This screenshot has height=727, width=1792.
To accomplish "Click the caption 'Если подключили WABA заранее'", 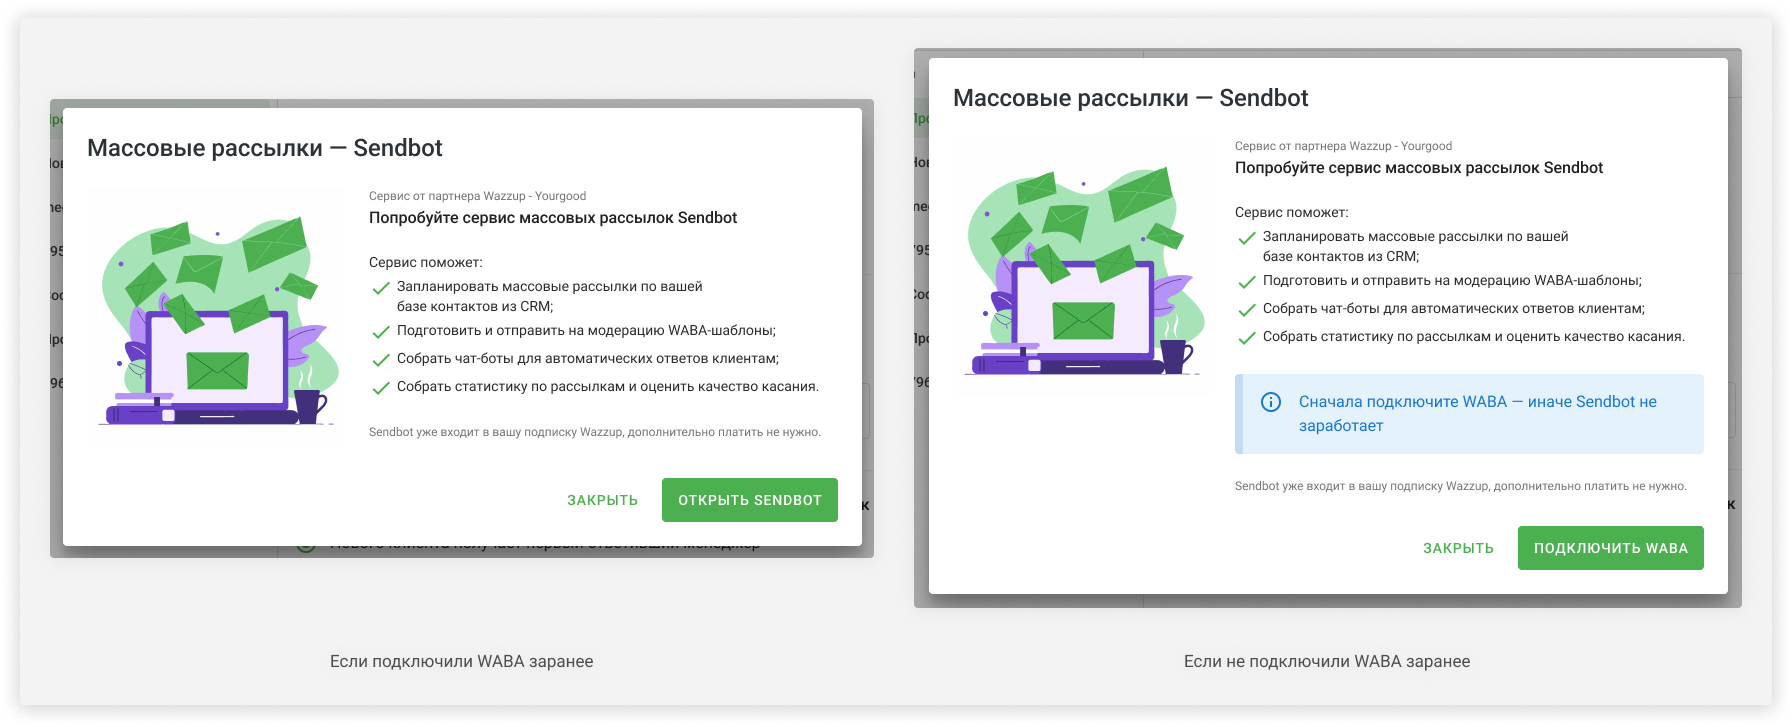I will point(461,662).
